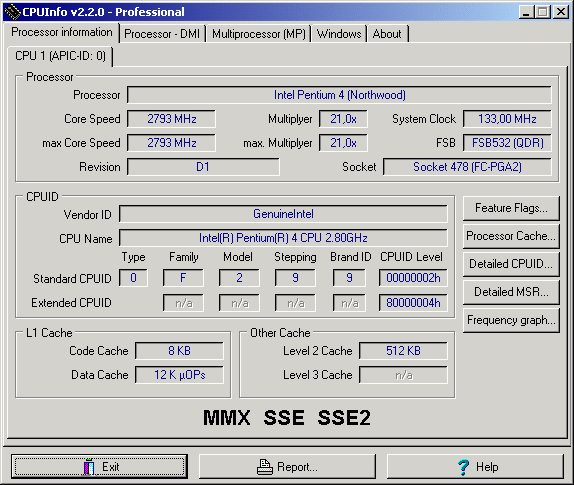Click the max. Multiplyer value field

pyautogui.click(x=343, y=143)
